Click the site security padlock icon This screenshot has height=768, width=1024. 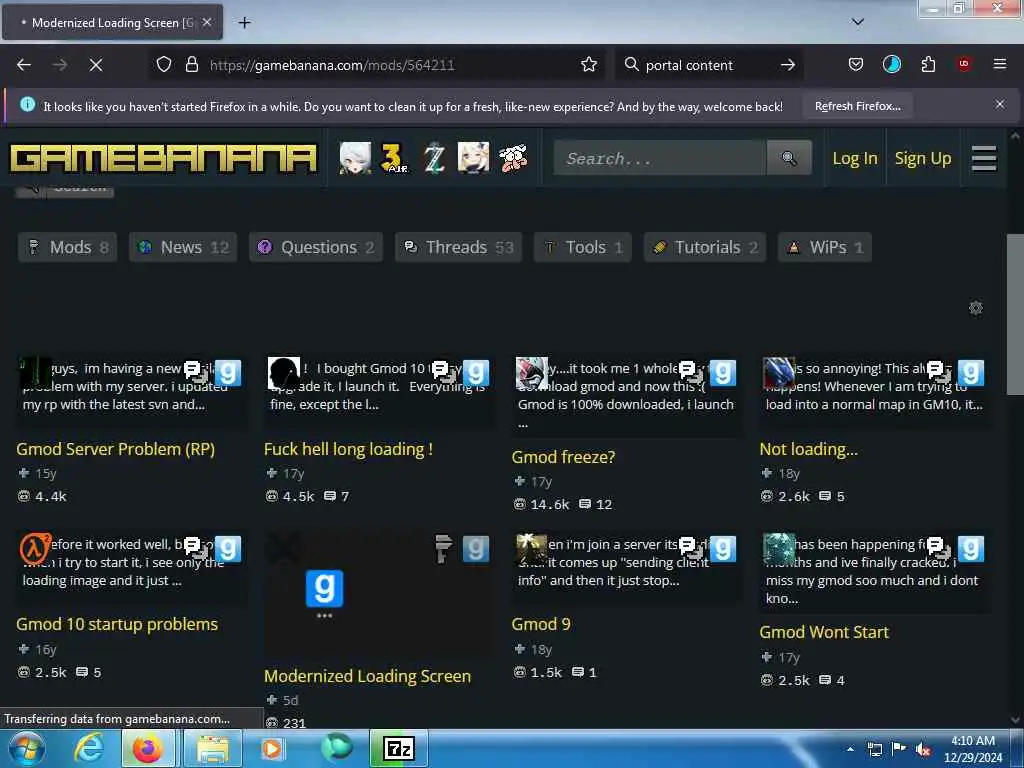pyautogui.click(x=191, y=65)
